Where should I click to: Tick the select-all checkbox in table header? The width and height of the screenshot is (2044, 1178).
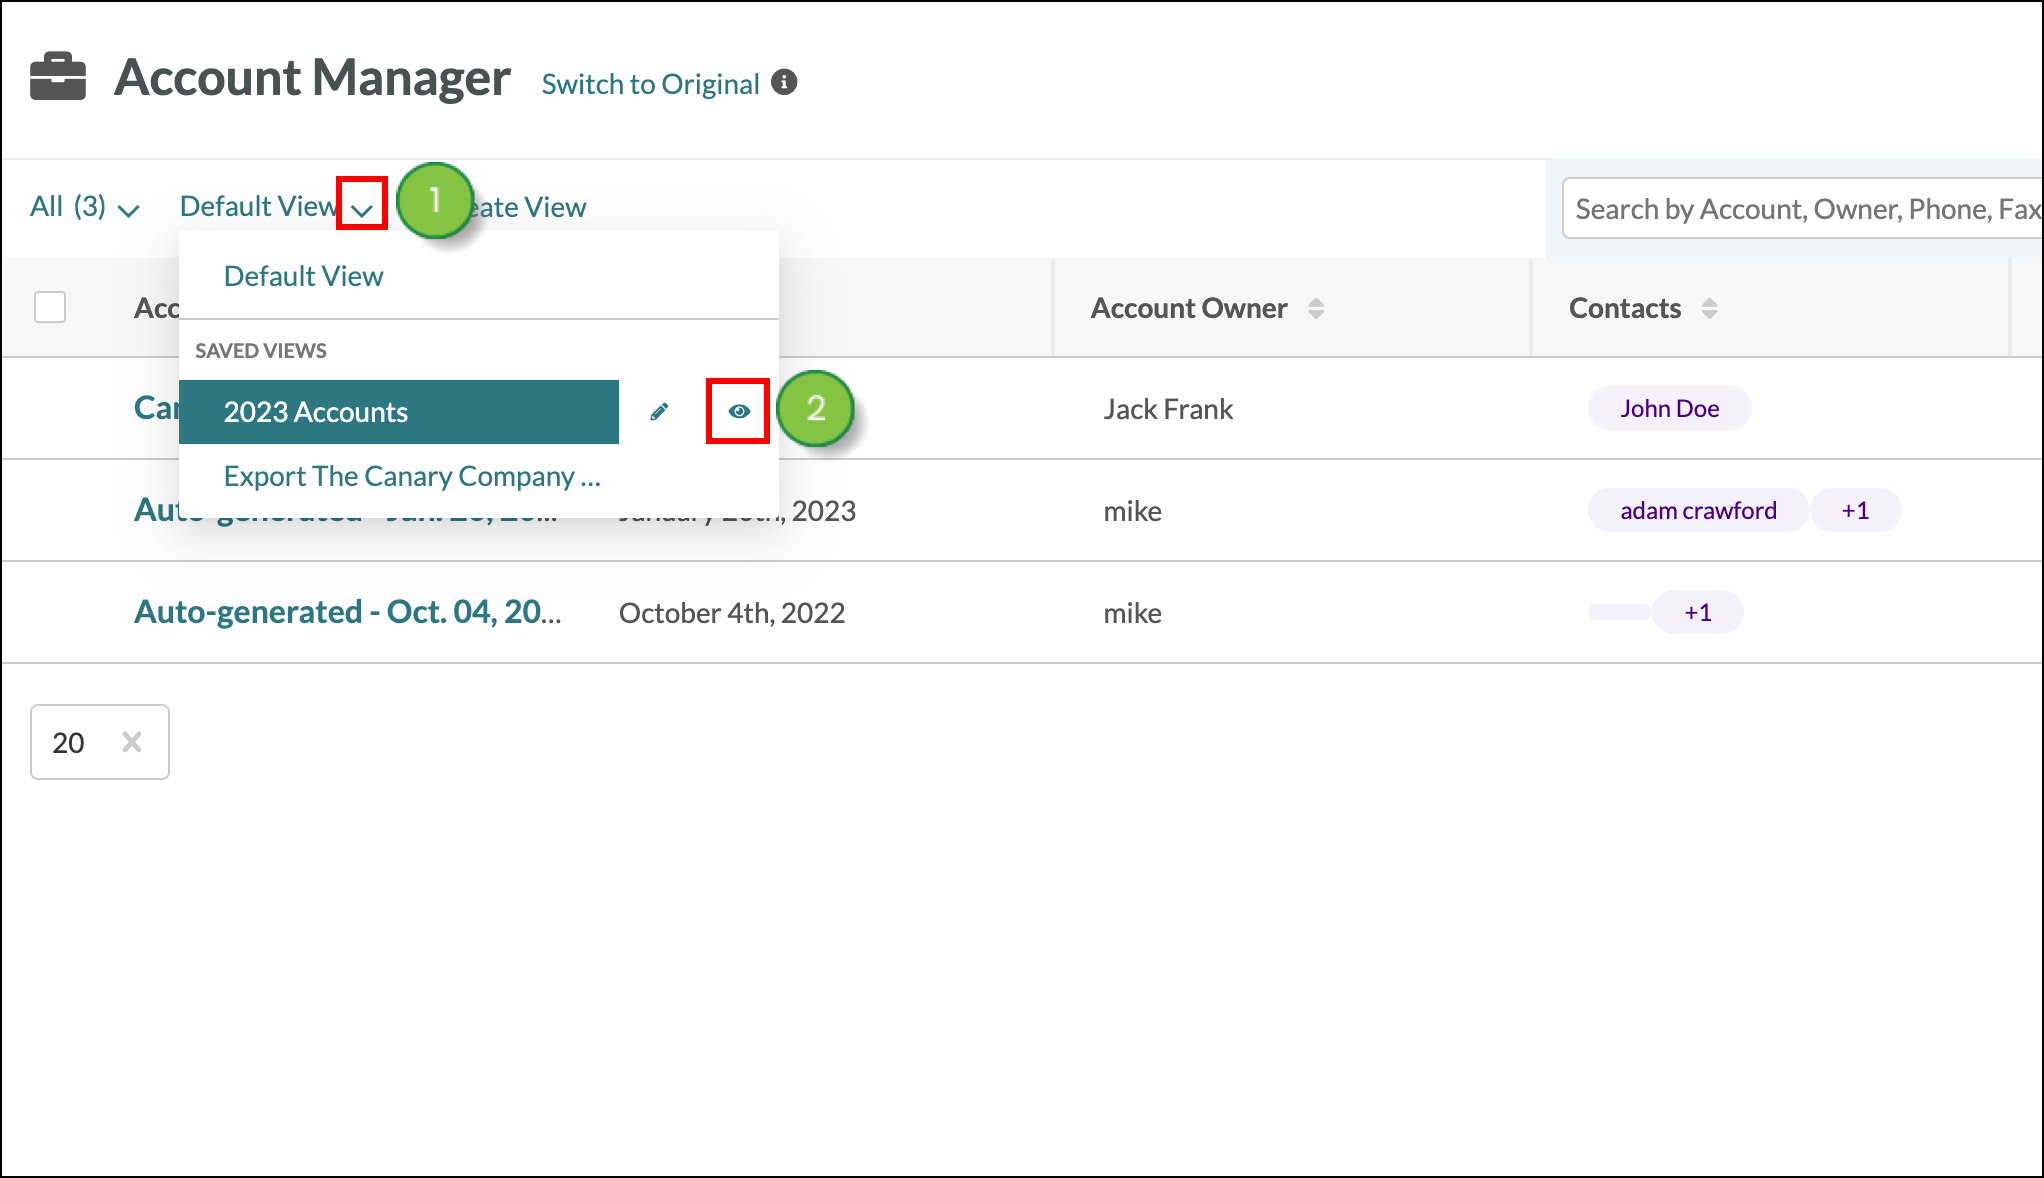(50, 307)
